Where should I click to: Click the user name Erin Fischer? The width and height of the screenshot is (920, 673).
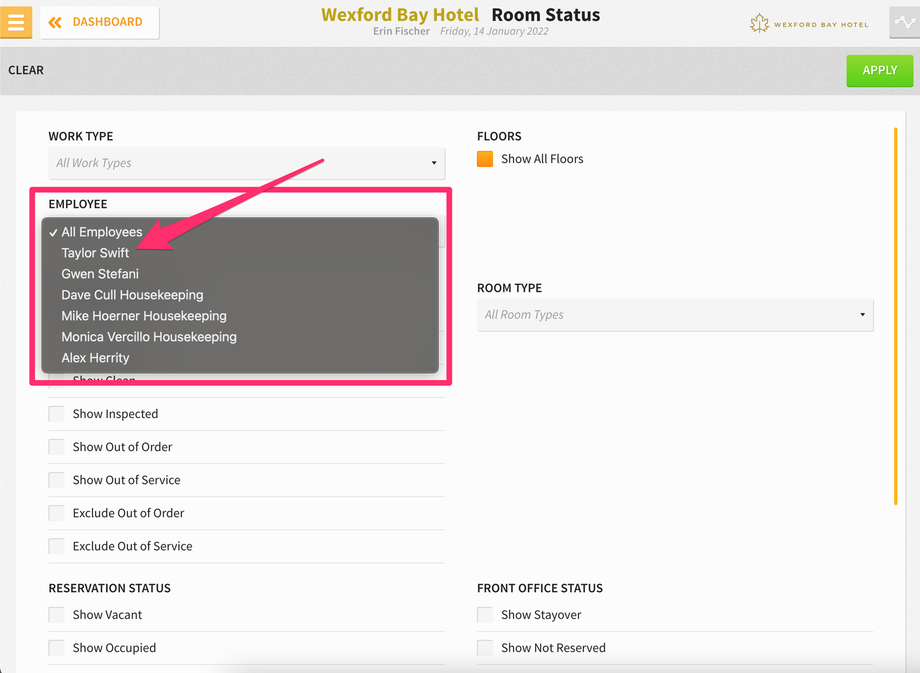[x=401, y=31]
